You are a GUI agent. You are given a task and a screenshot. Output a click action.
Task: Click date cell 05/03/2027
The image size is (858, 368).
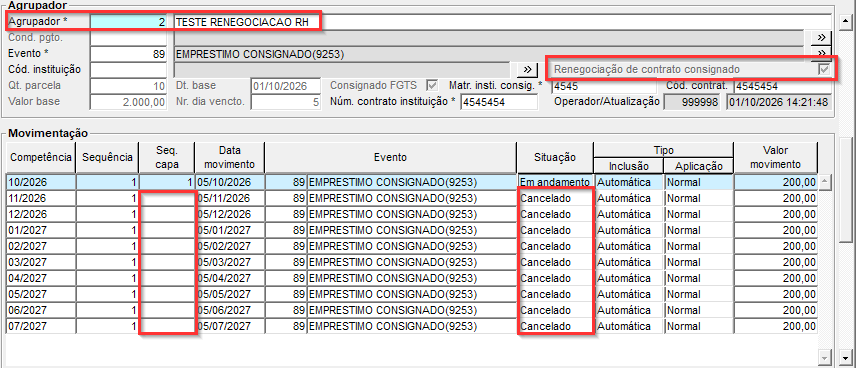(230, 262)
